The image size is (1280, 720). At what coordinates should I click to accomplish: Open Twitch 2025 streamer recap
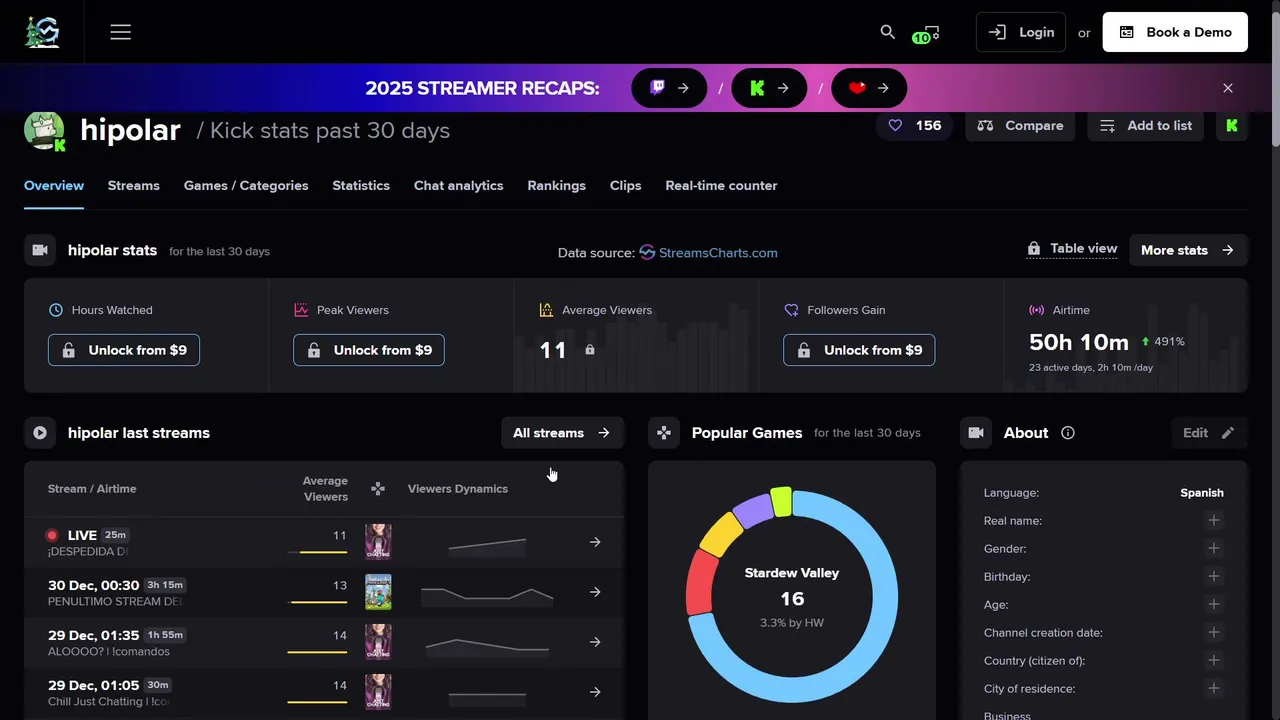tap(669, 88)
